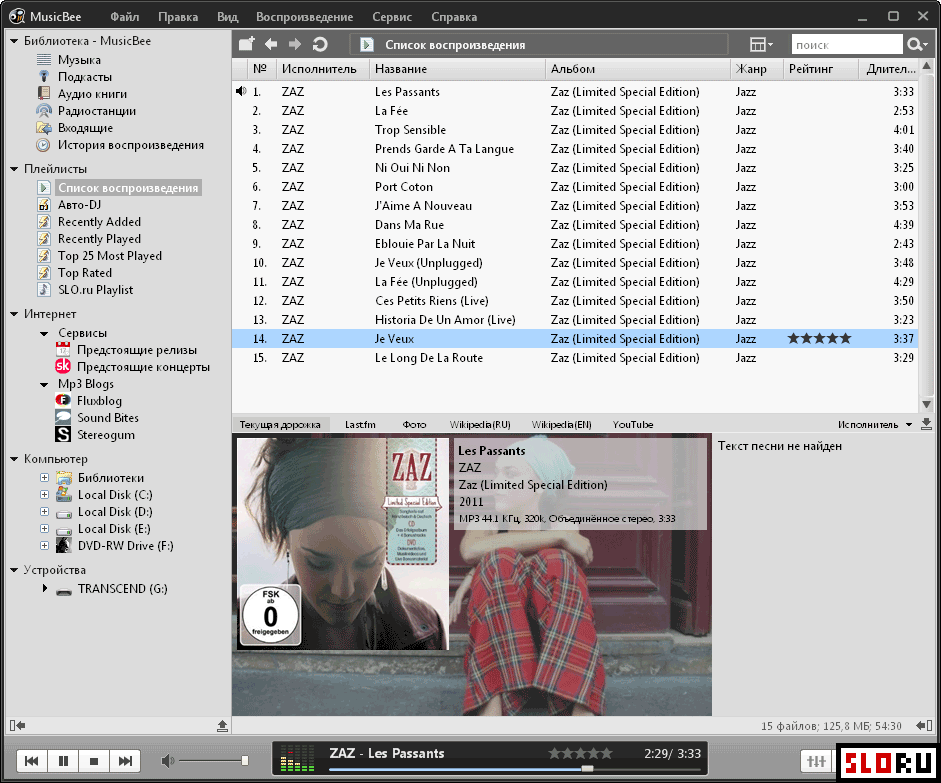Collapse the Интернет section
Viewport: 941px width, 783px height.
pyautogui.click(x=14, y=314)
